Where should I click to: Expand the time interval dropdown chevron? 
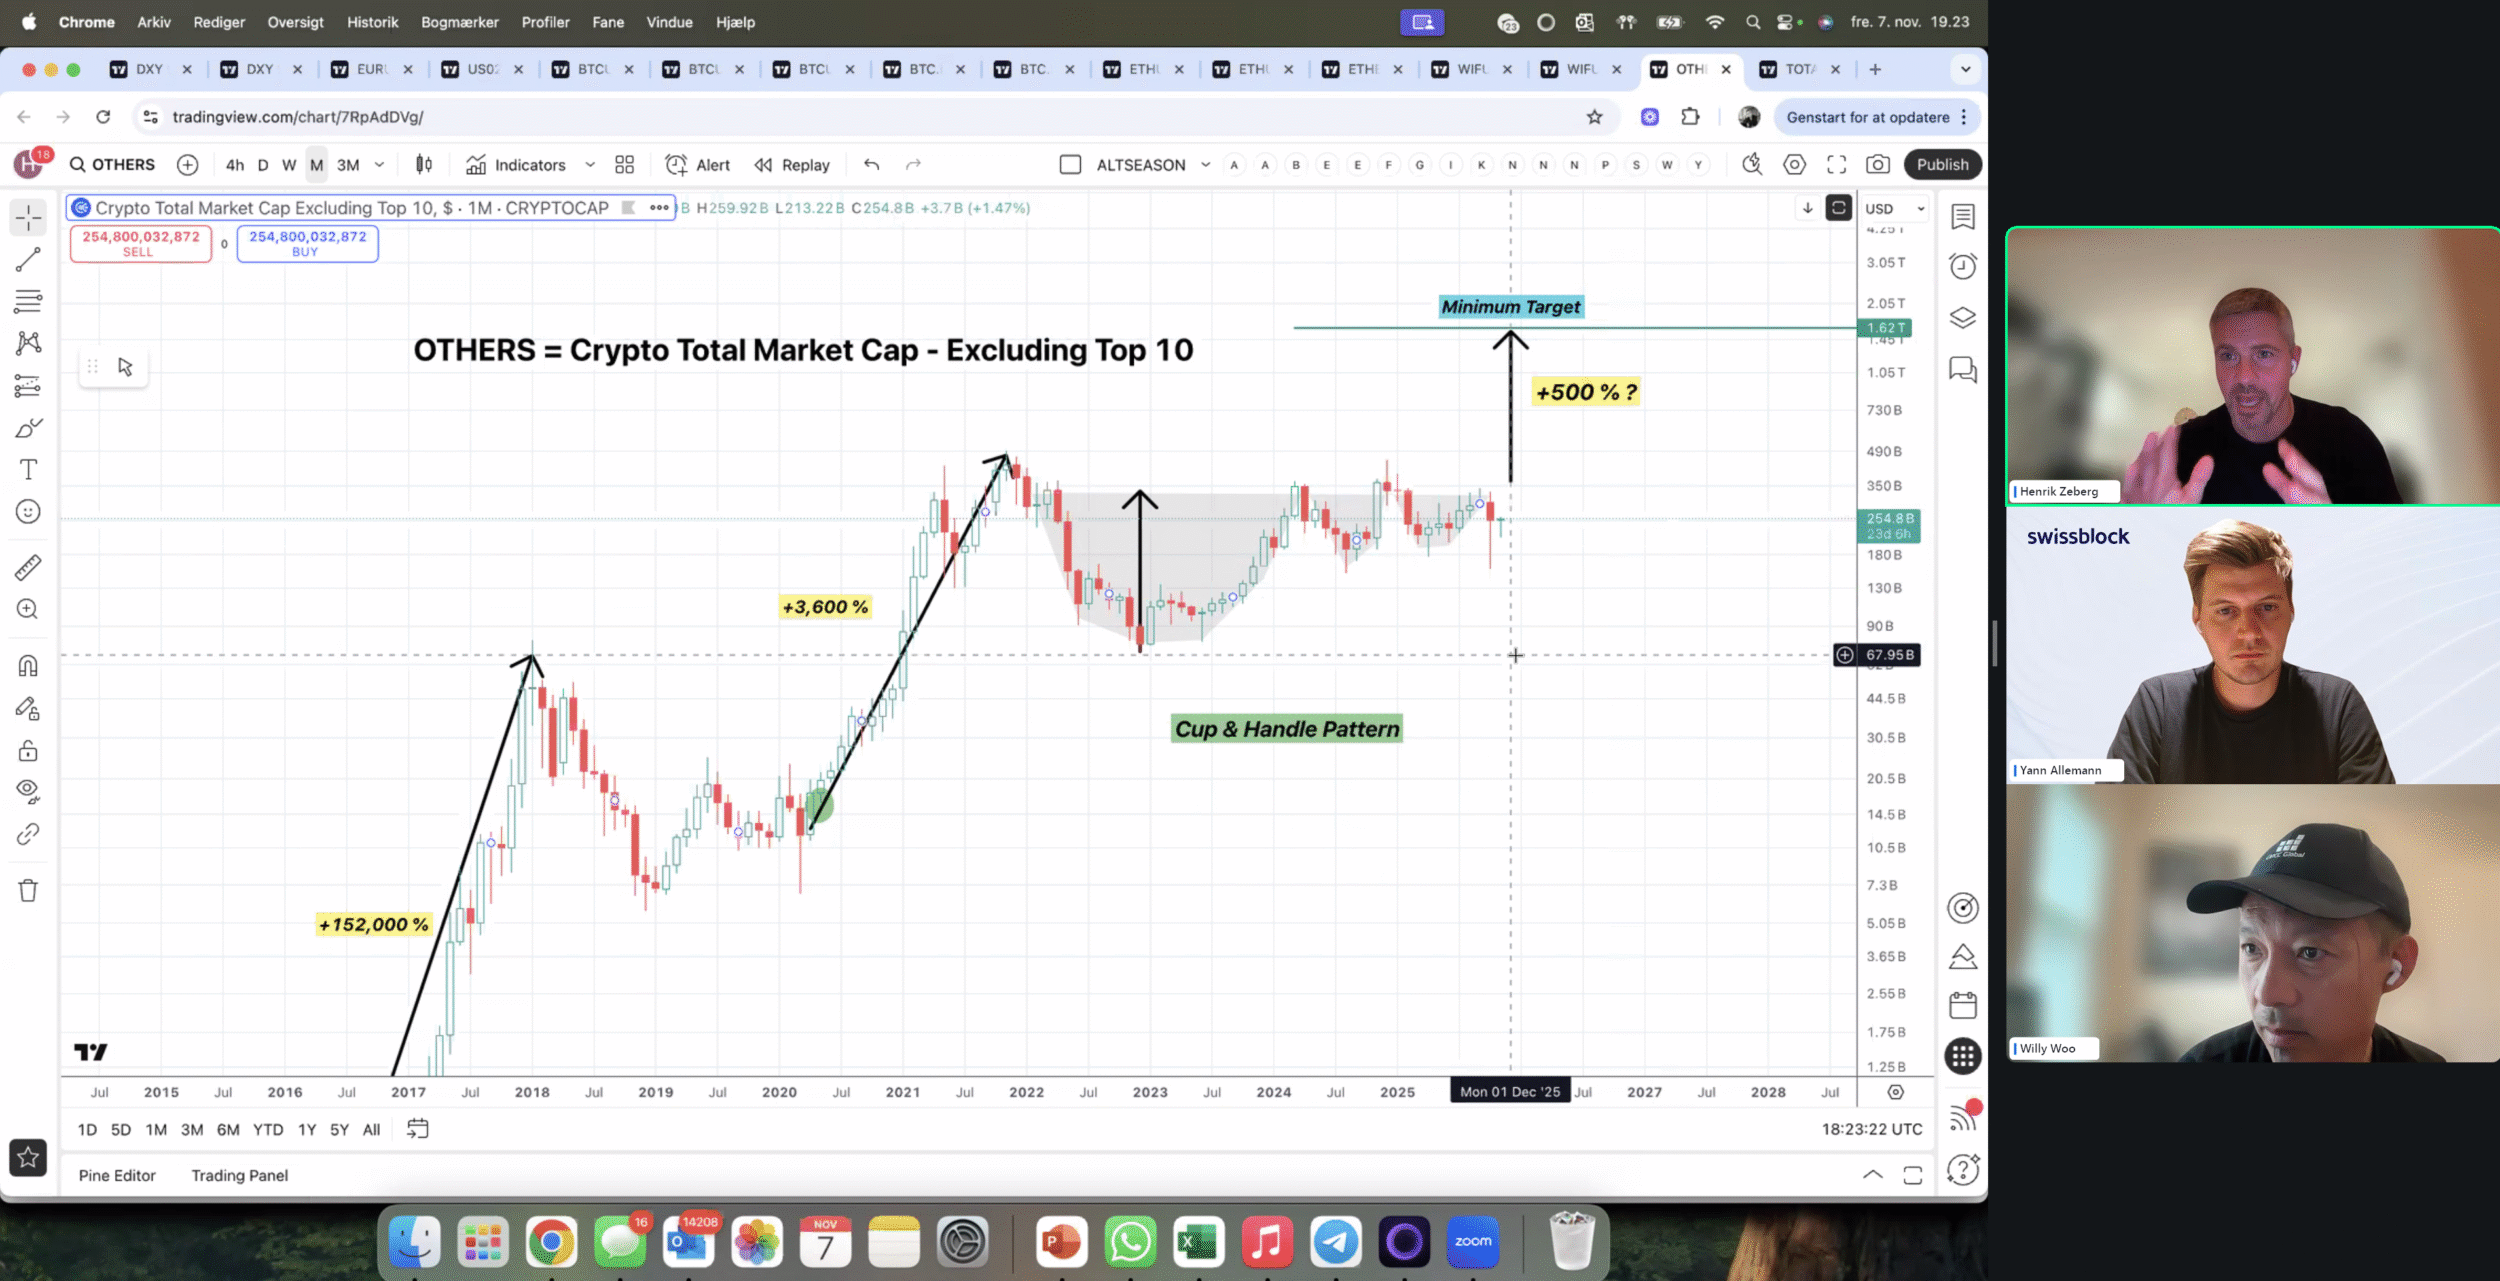379,165
